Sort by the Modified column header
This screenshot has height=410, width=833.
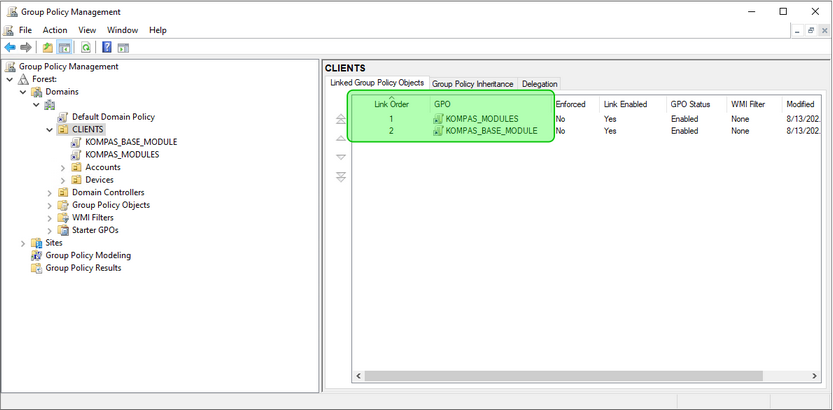tap(801, 104)
